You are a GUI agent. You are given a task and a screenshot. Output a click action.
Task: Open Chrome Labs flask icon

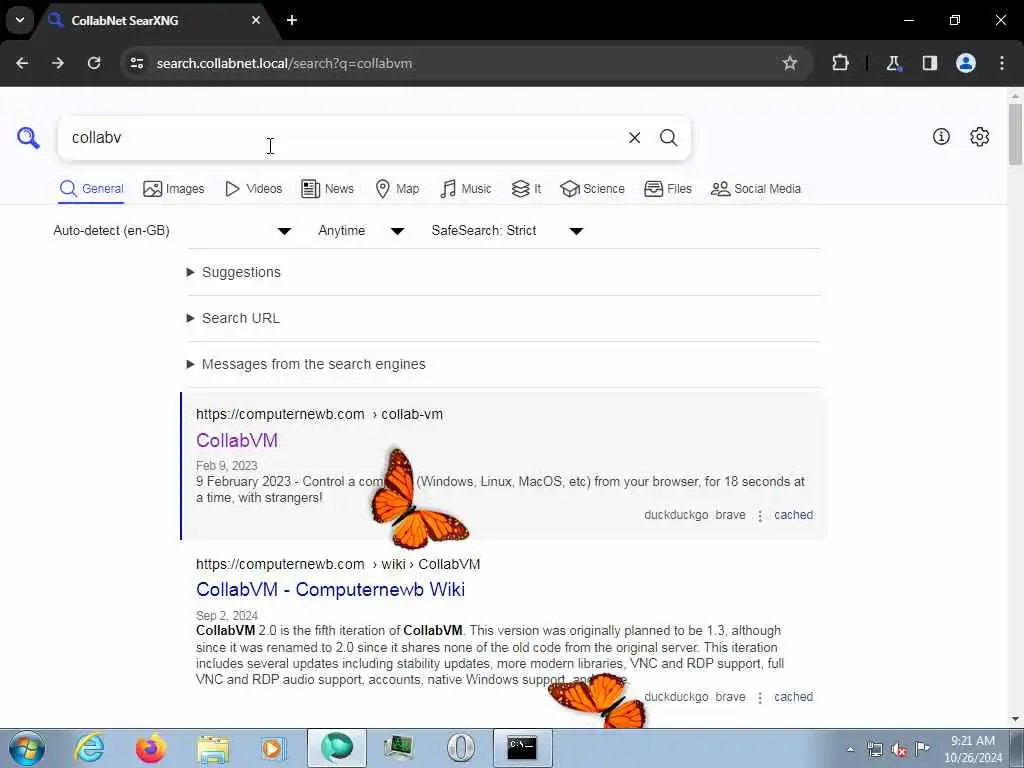(893, 63)
